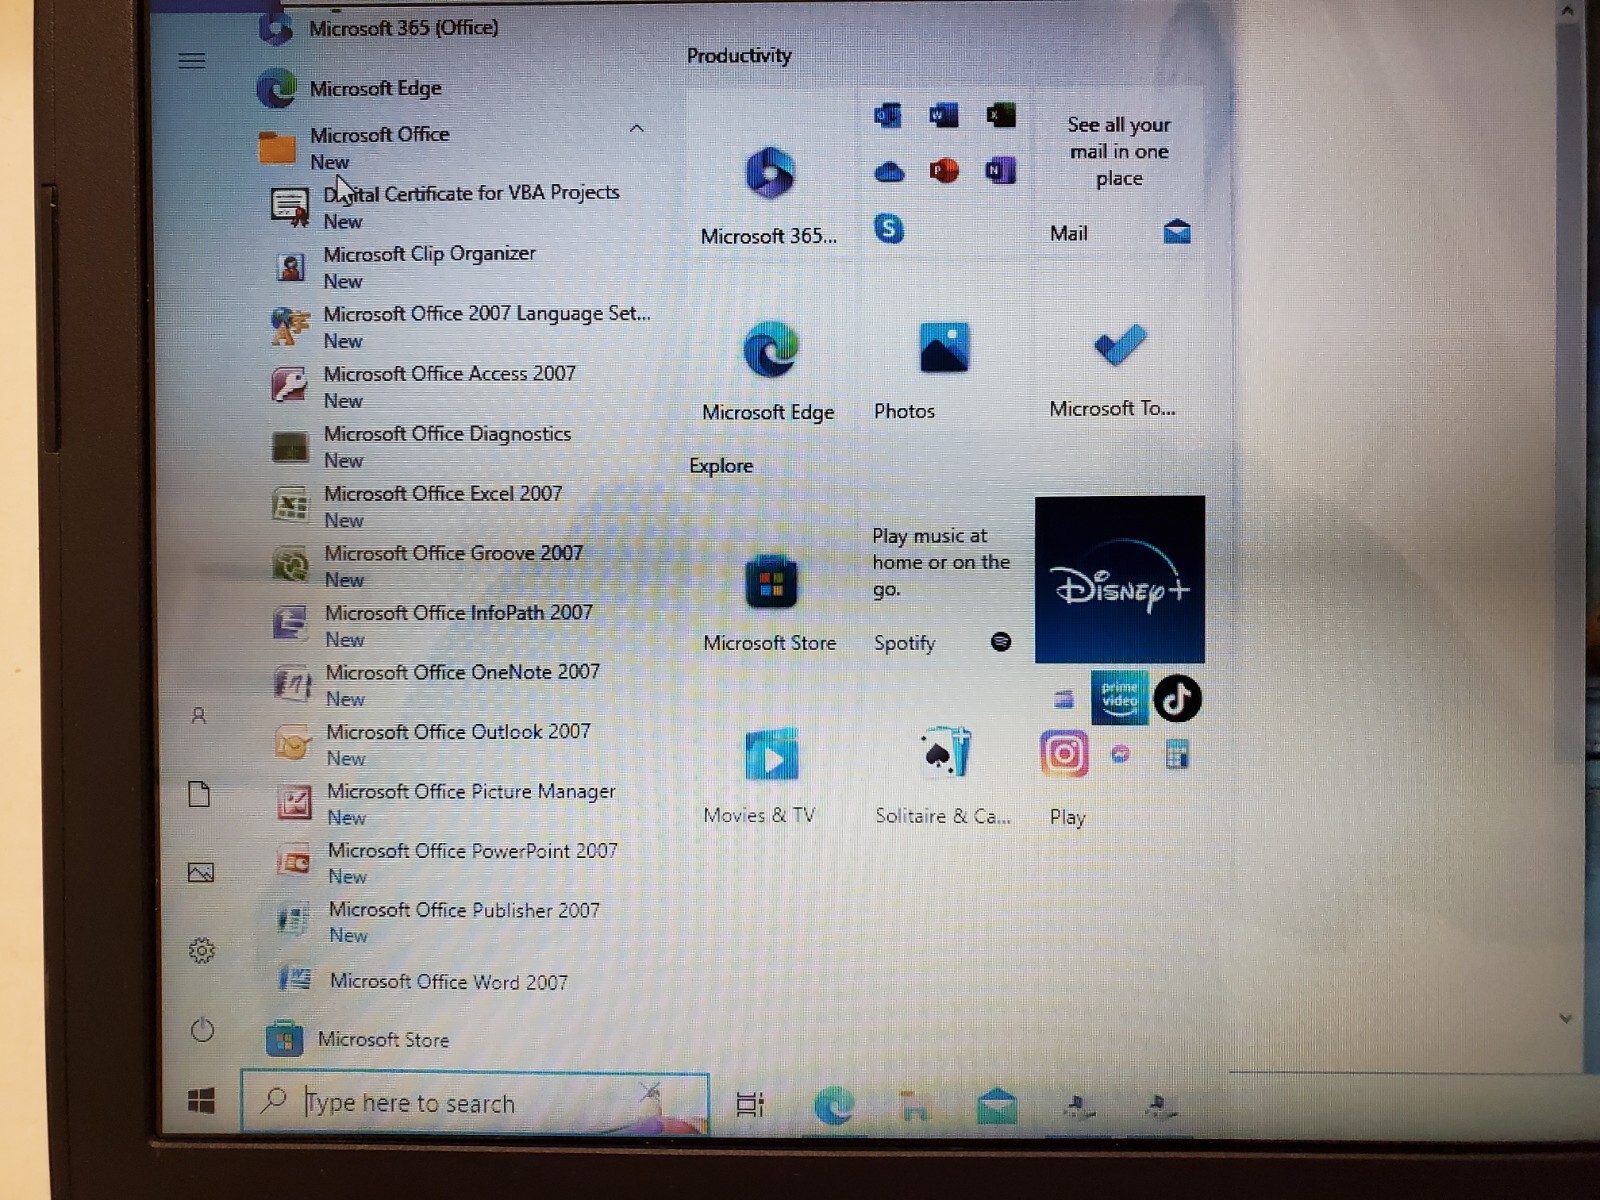Screen dimensions: 1600x1200
Task: Launch Microsoft Edge from app list
Action: pyautogui.click(x=375, y=88)
